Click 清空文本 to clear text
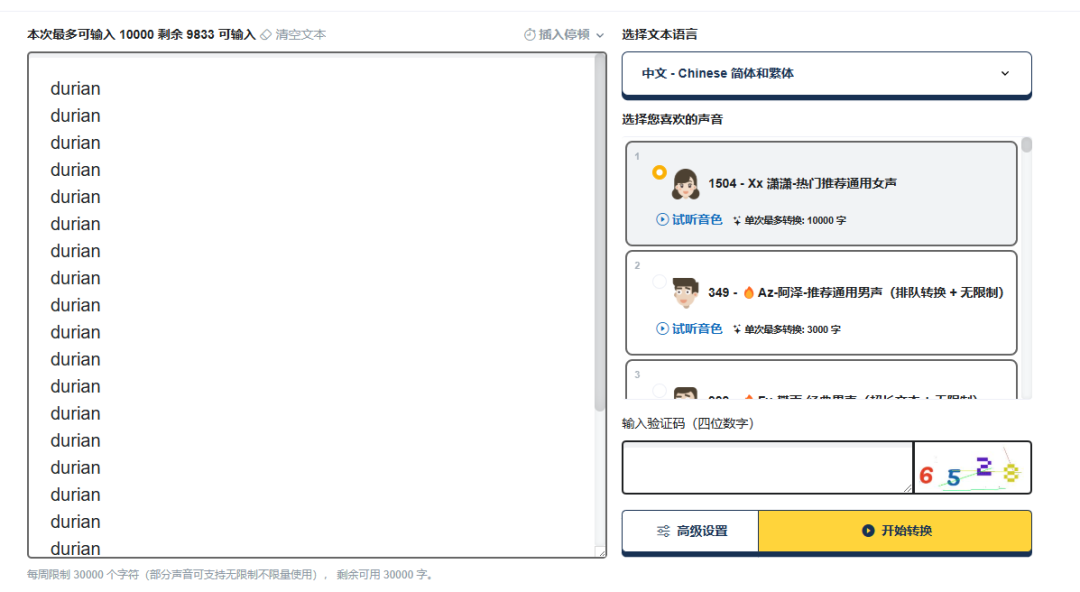The image size is (1080, 592). [300, 34]
